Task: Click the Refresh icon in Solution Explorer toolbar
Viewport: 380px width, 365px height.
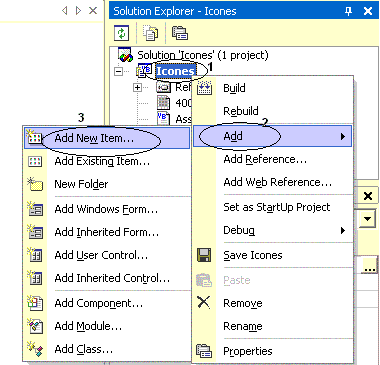Action: tap(121, 33)
